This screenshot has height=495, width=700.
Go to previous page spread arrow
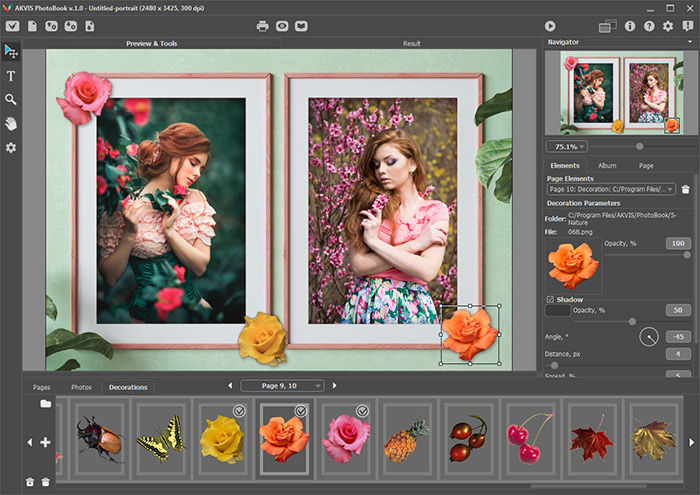(230, 385)
